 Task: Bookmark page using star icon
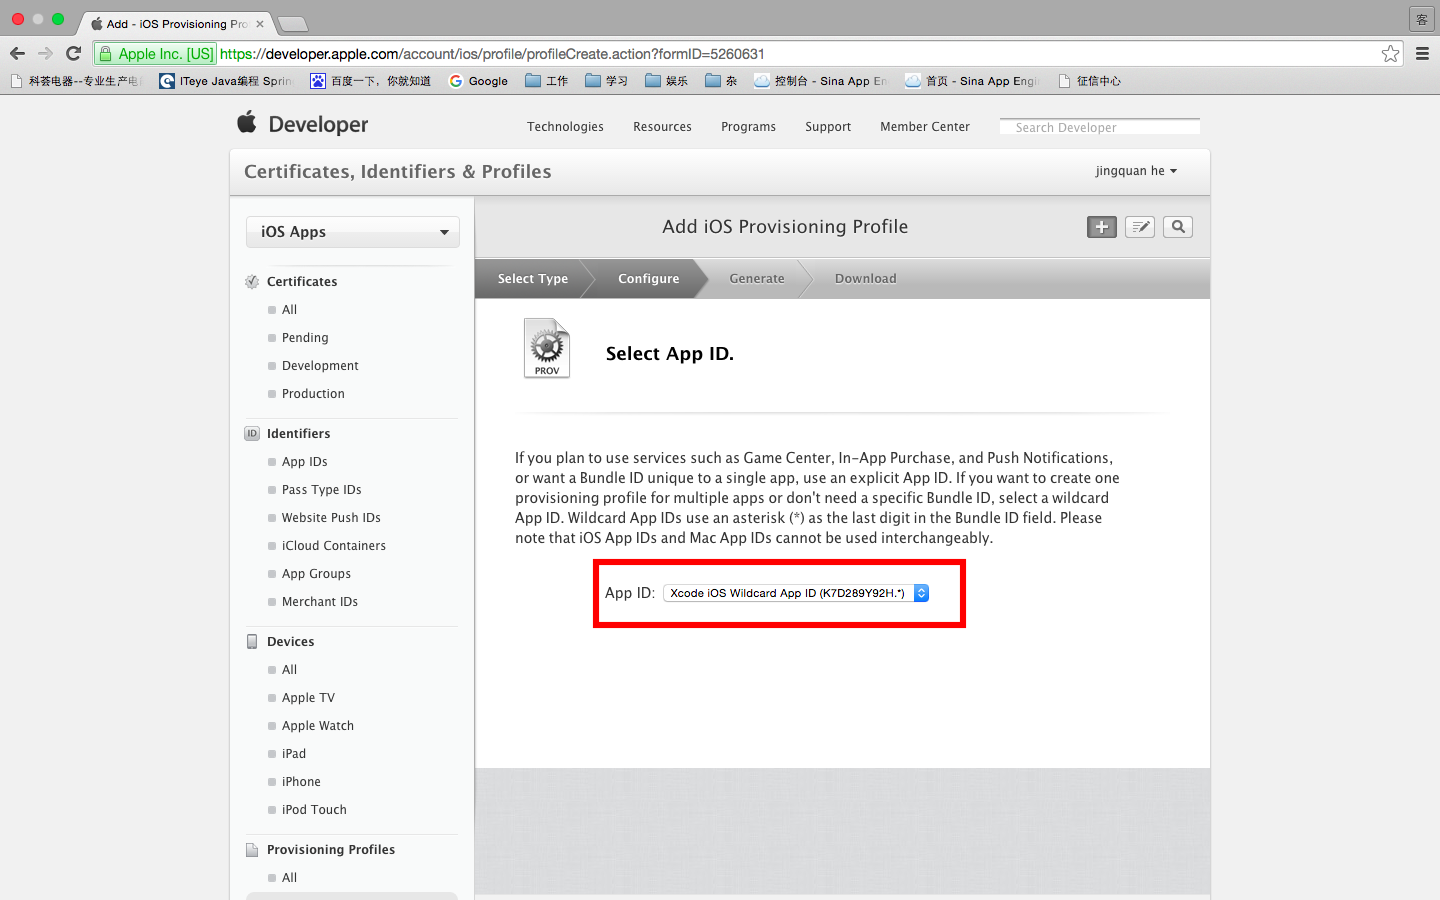tap(1390, 54)
